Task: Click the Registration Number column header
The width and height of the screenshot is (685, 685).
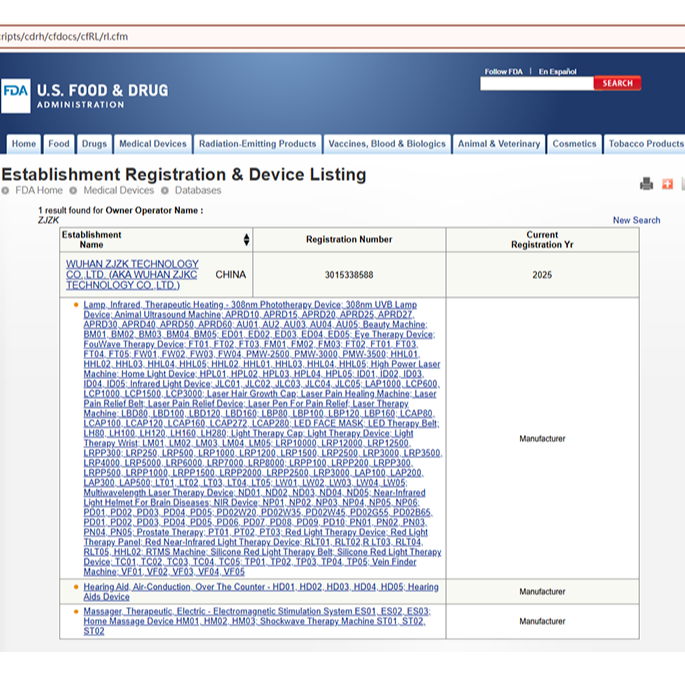Action: point(349,239)
